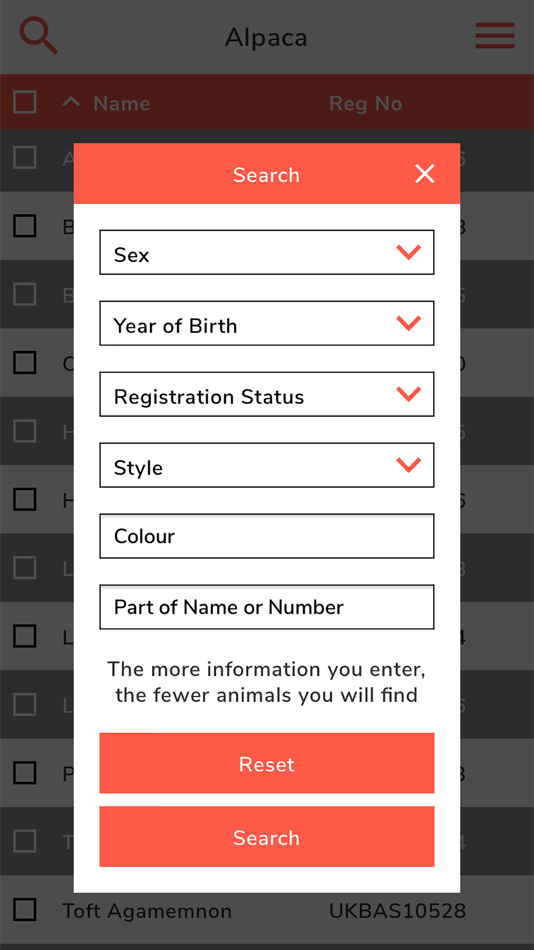This screenshot has height=950, width=534.
Task: Open the hamburger menu icon
Action: (x=495, y=36)
